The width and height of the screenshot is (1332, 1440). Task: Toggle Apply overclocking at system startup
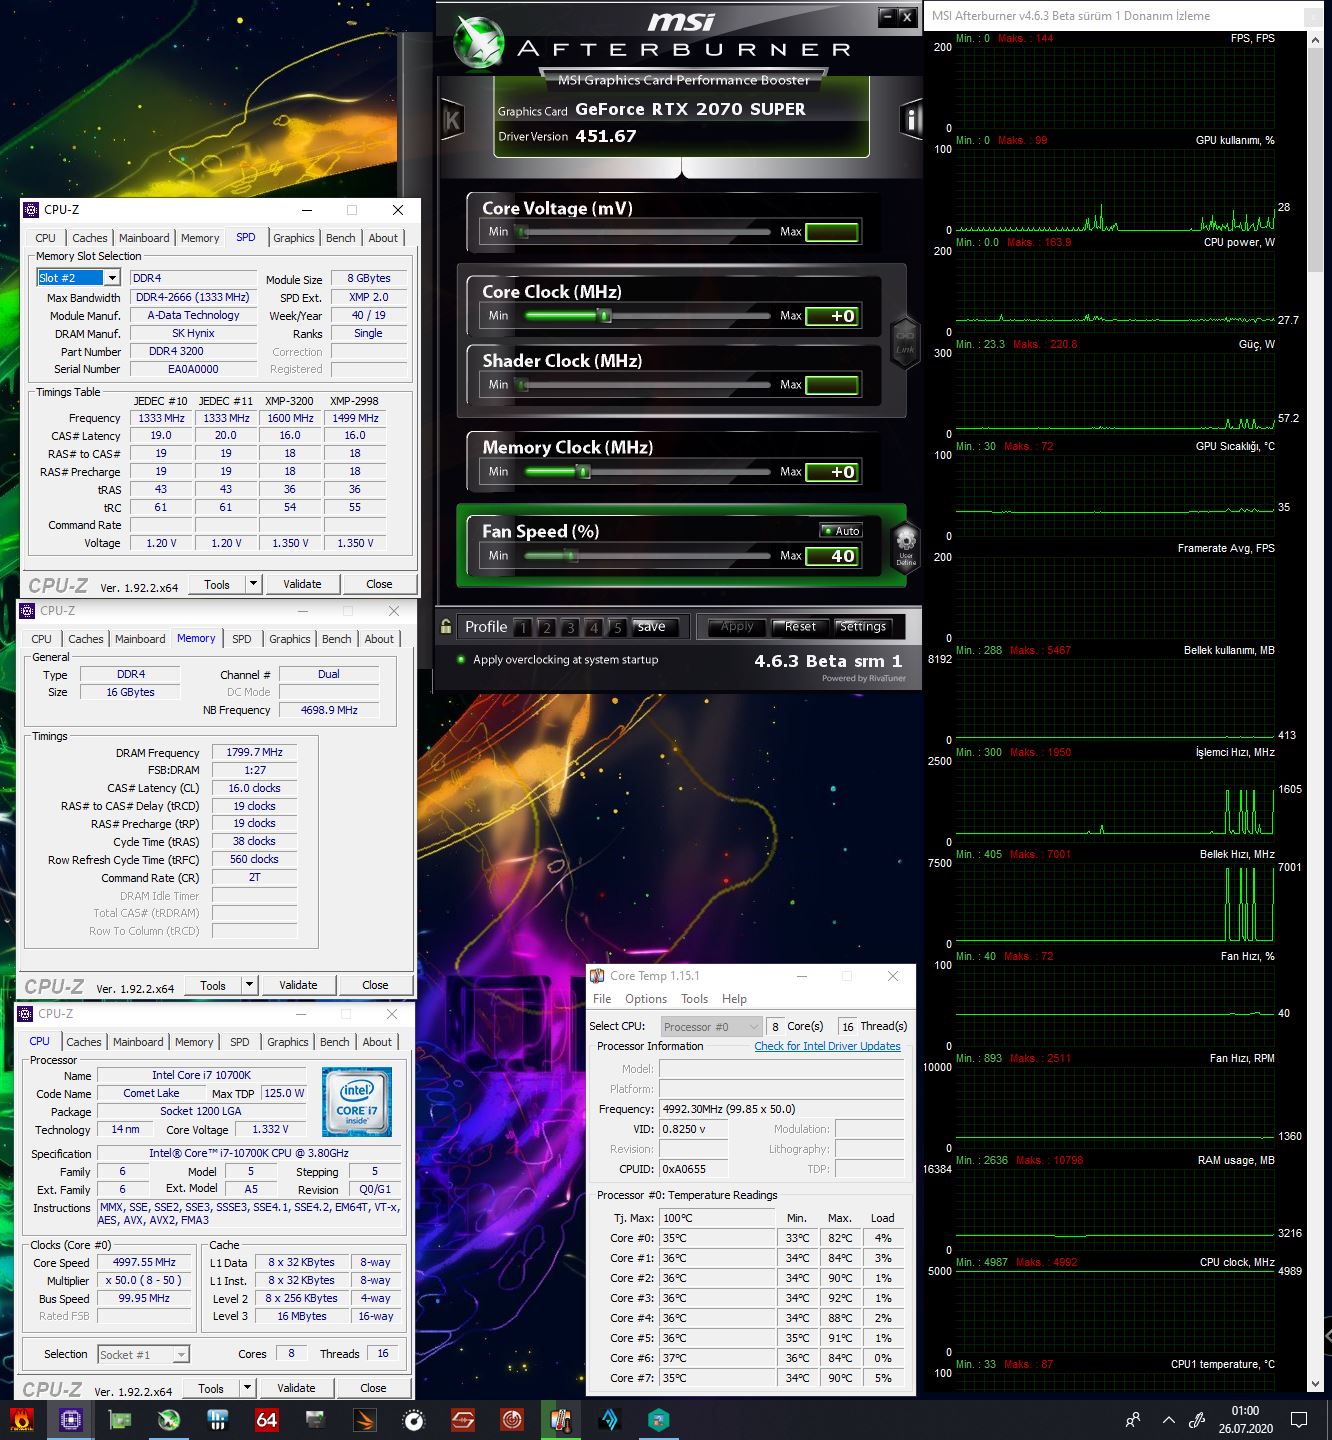click(x=461, y=660)
